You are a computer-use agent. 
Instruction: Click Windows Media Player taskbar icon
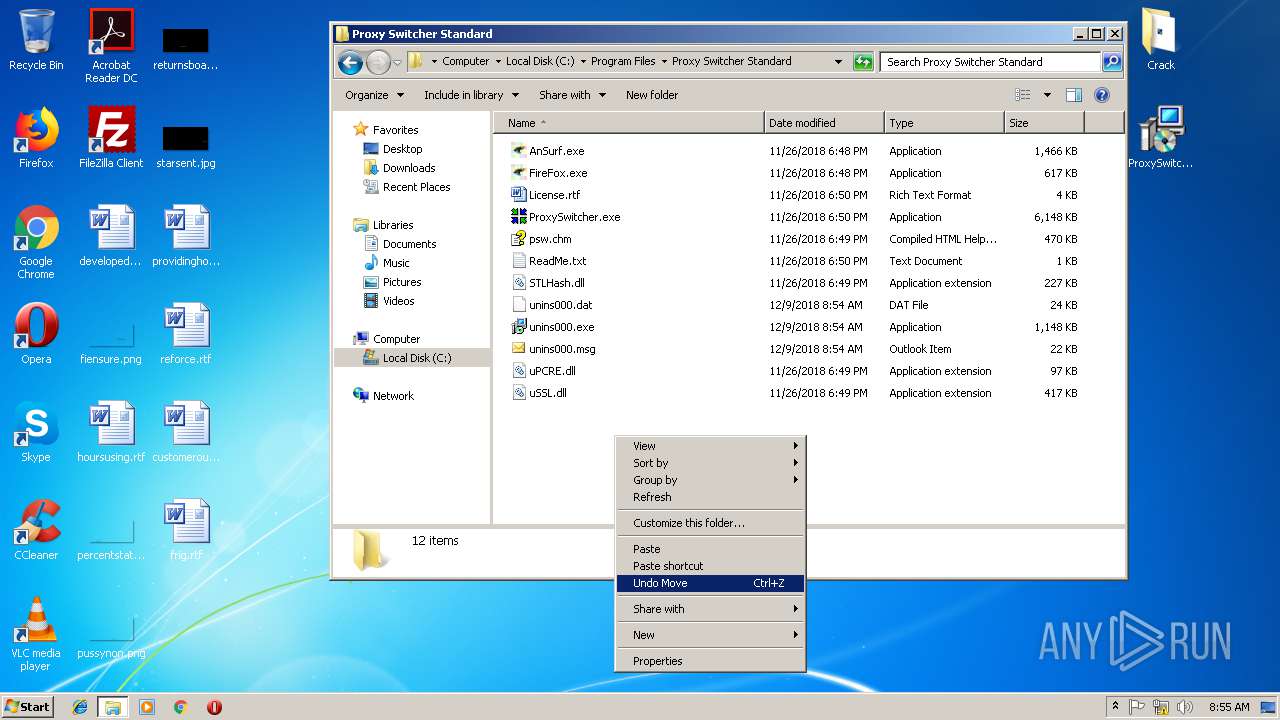coord(147,707)
